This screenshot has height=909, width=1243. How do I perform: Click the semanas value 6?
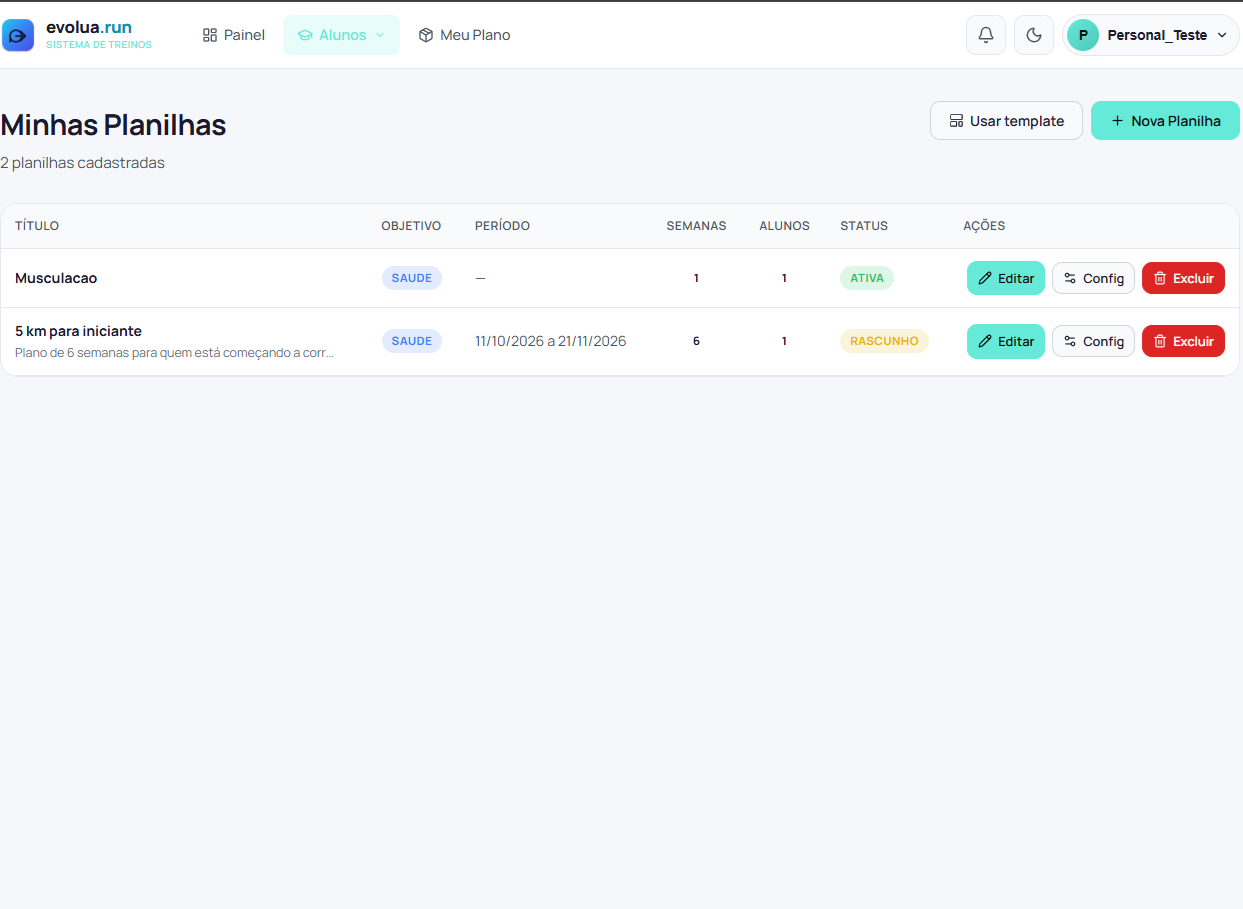point(696,341)
